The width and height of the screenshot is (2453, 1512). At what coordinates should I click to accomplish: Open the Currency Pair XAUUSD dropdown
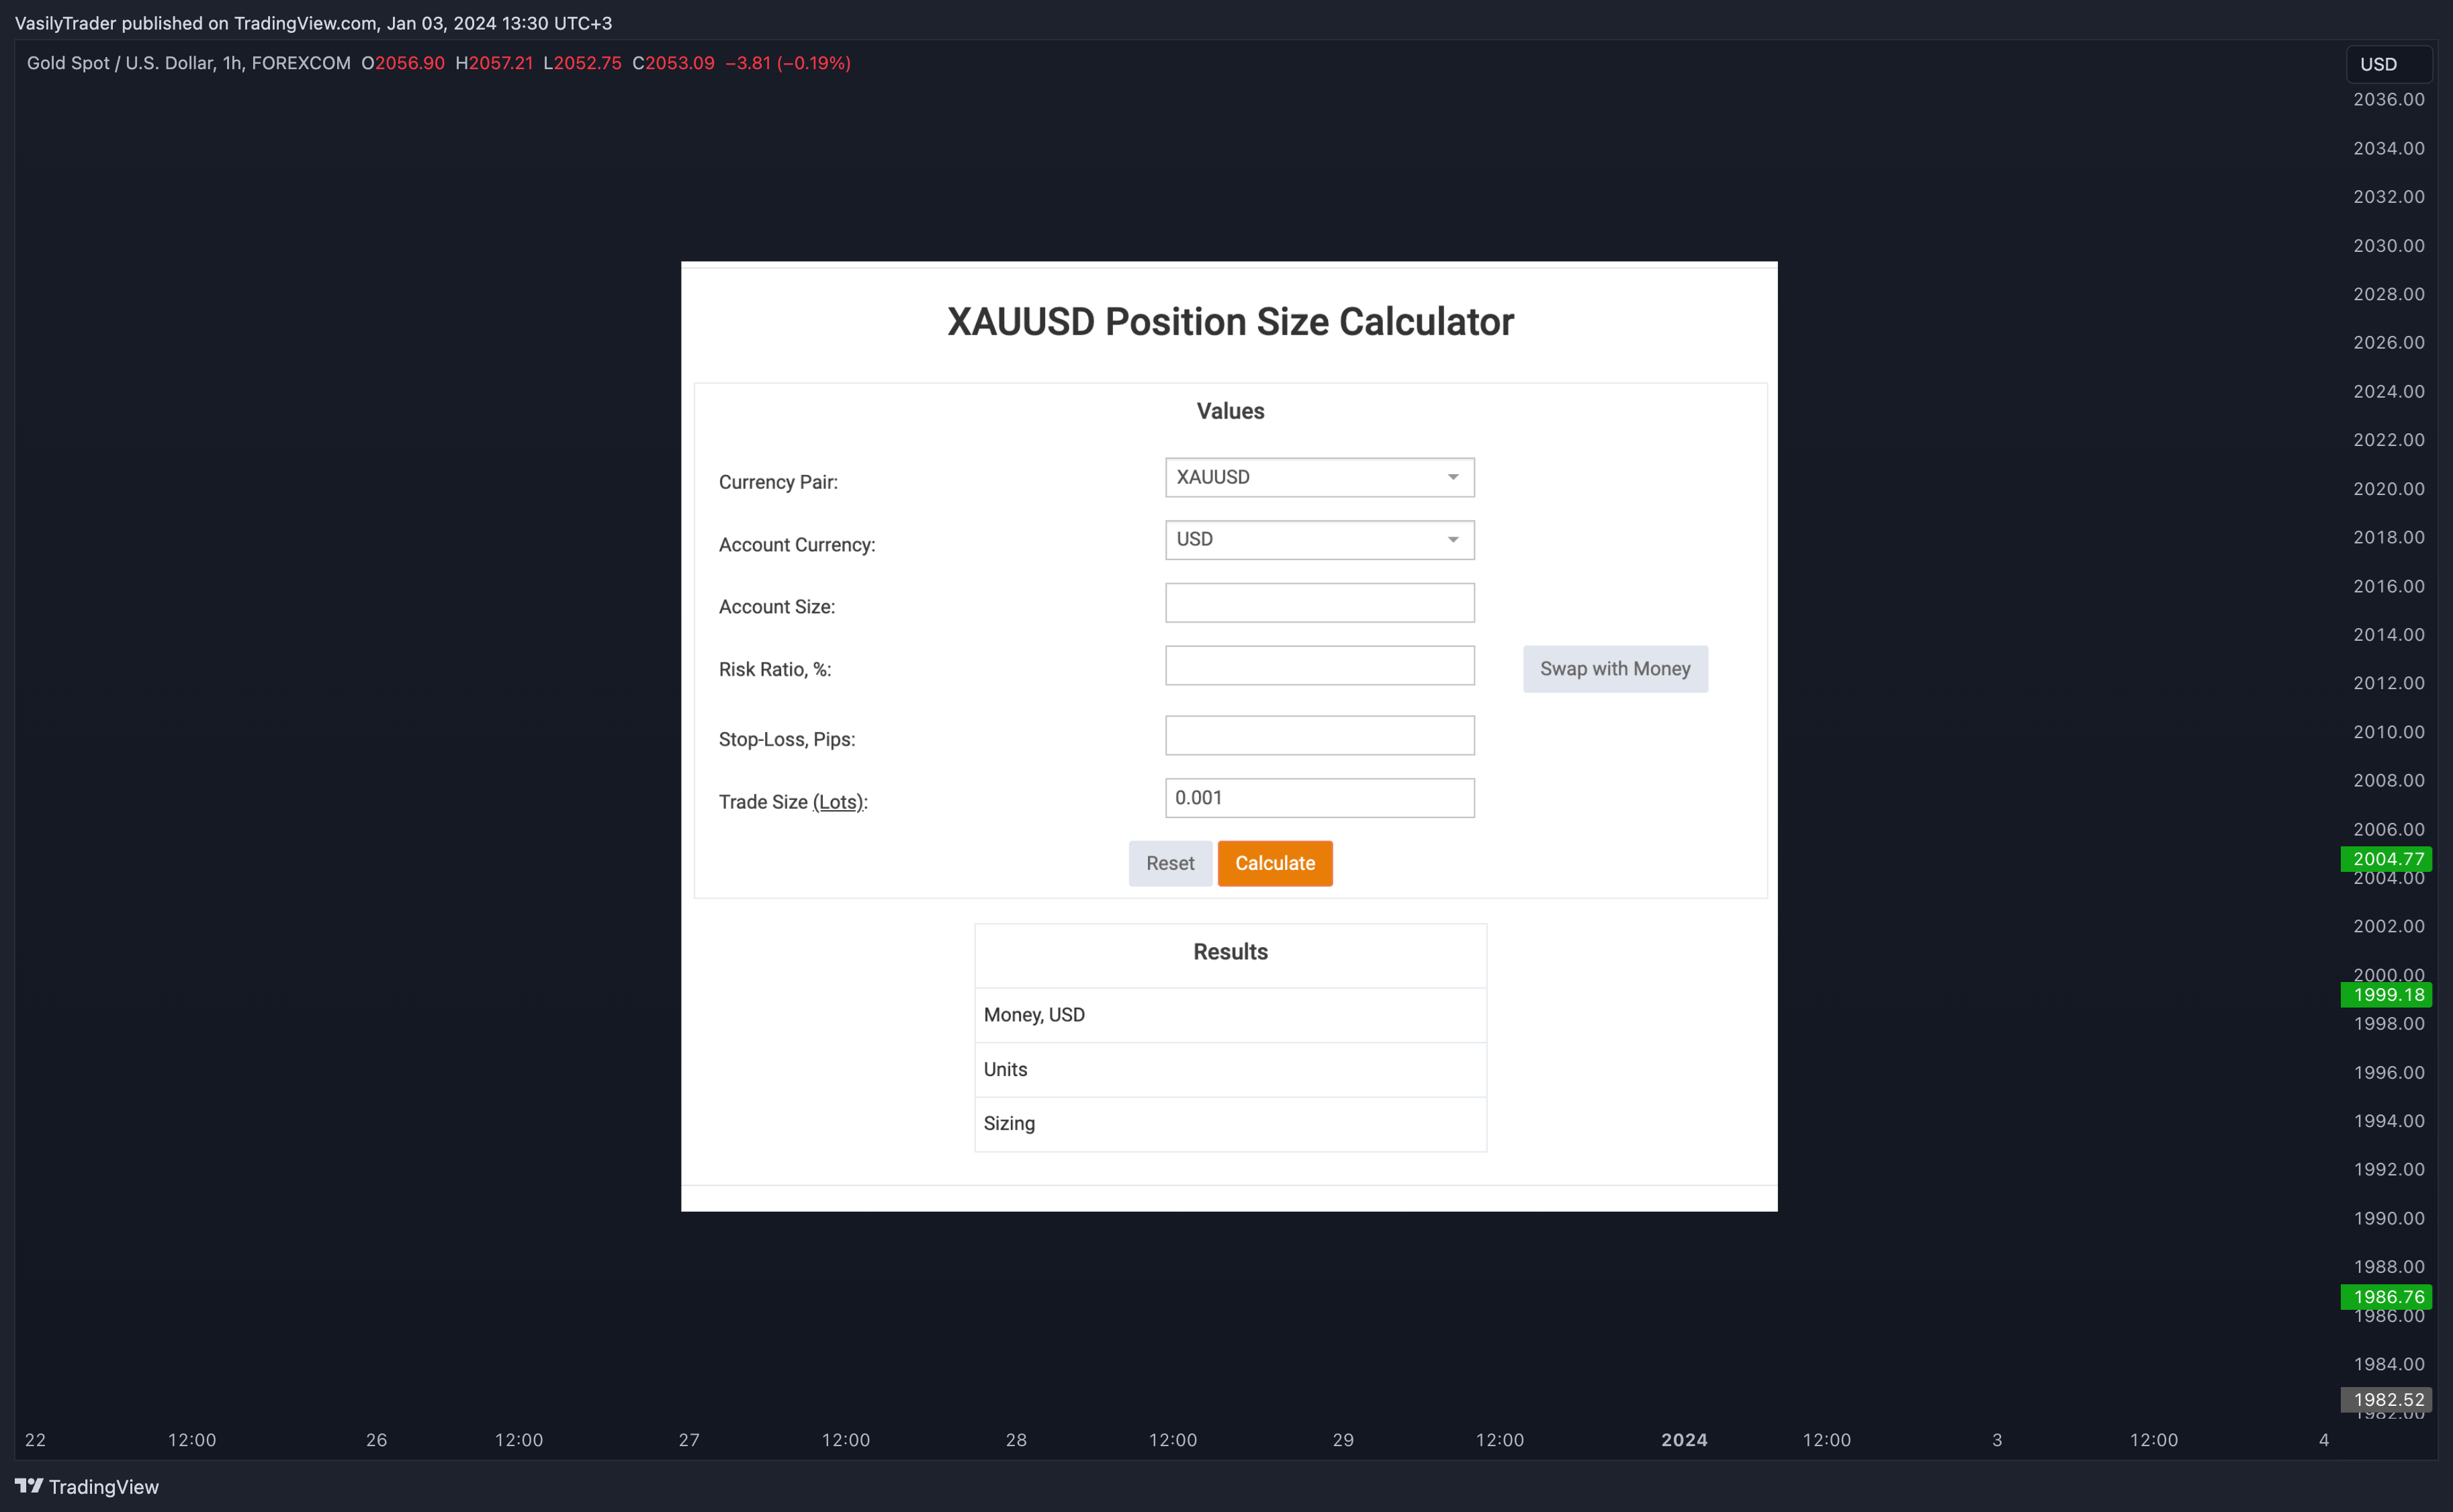click(1319, 477)
